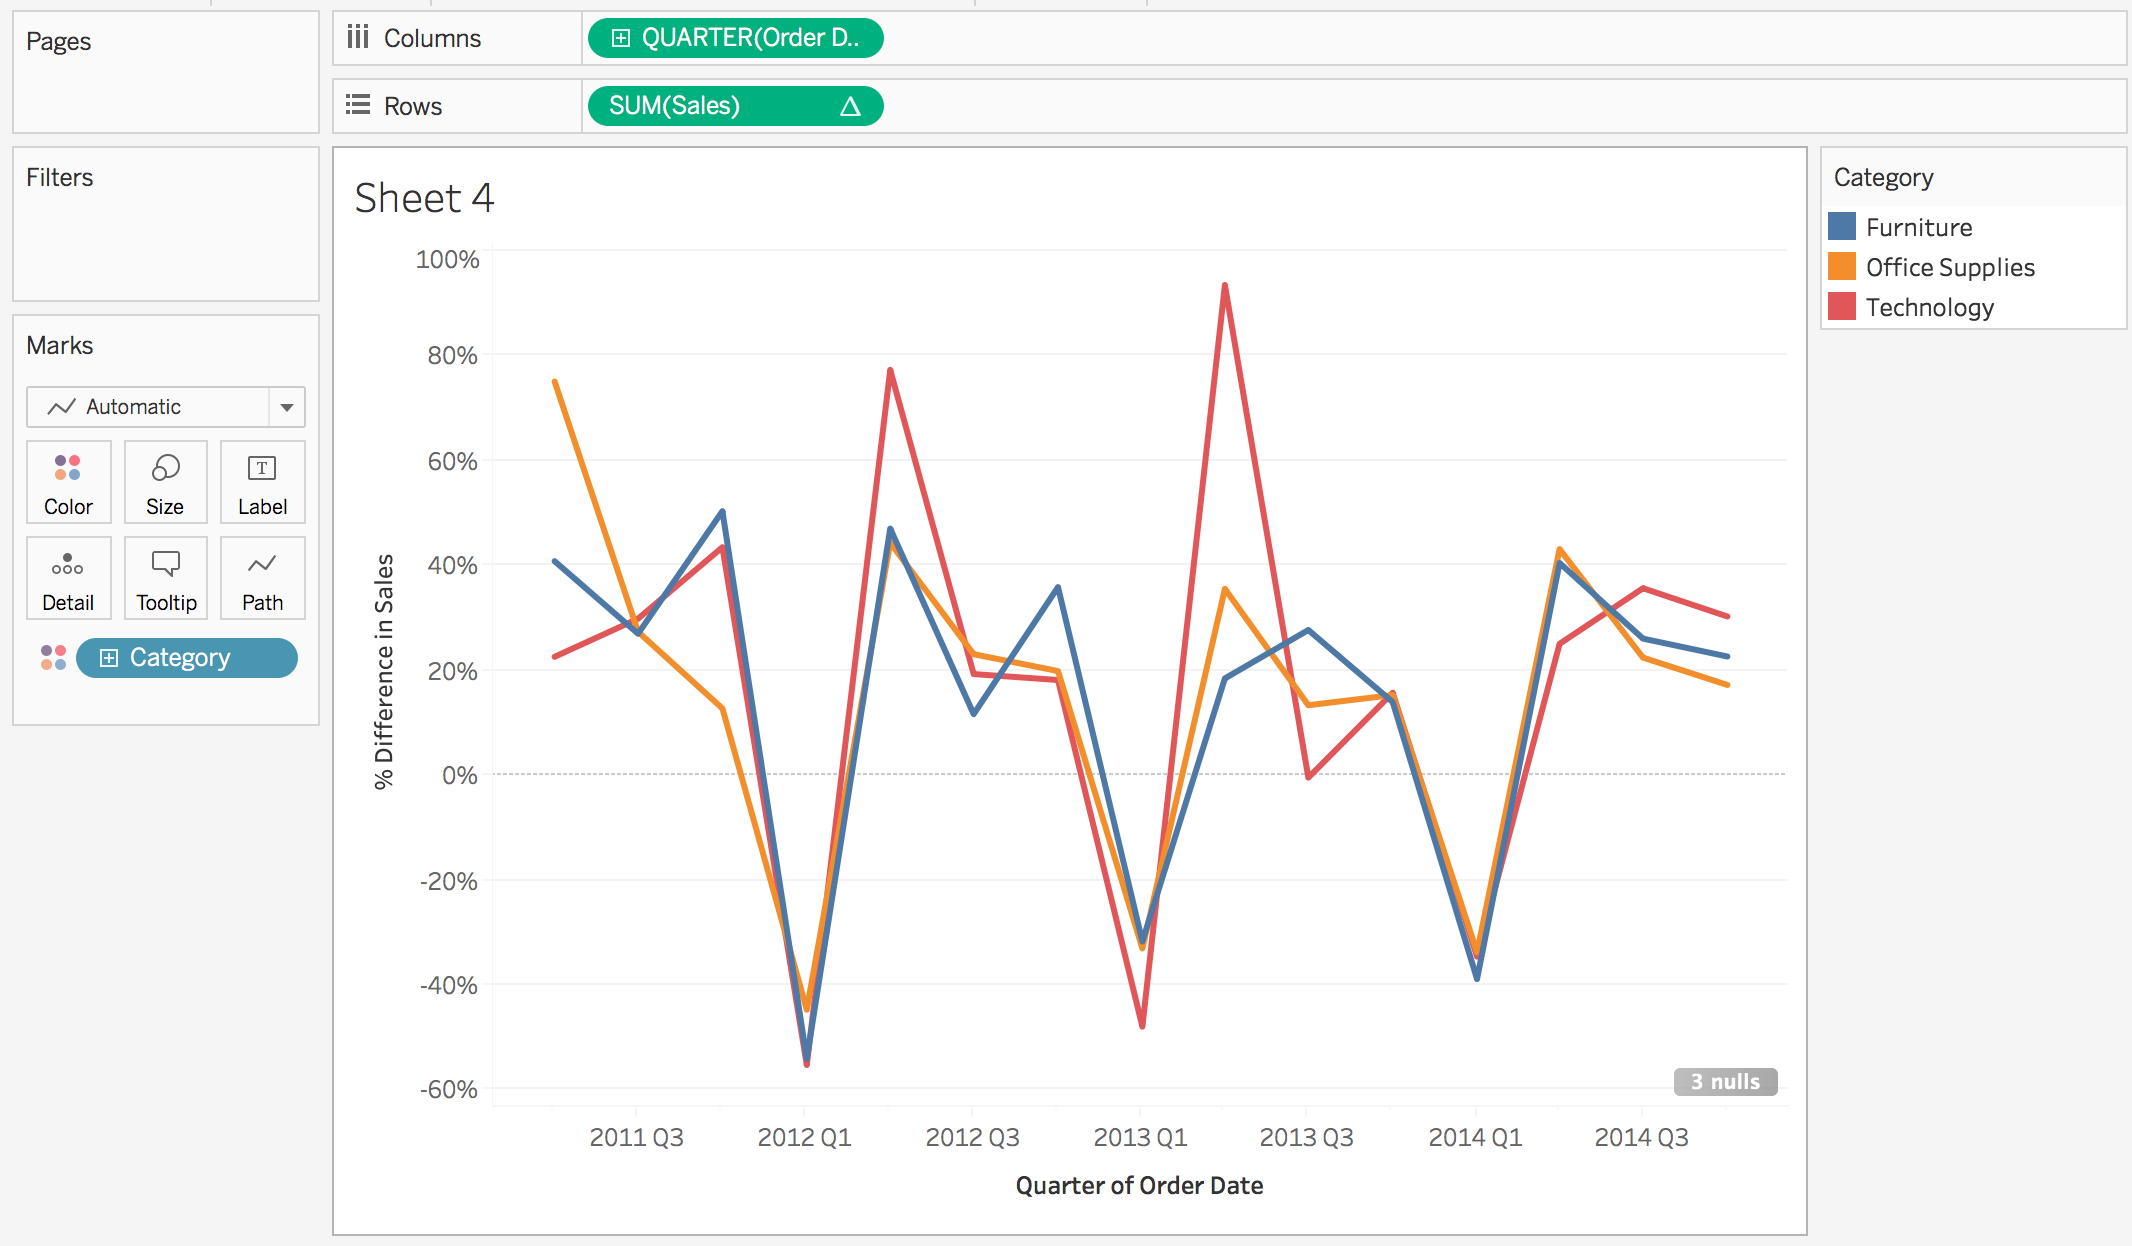The height and width of the screenshot is (1246, 2132).
Task: Select the Office Supplies legend swatch
Action: click(x=1842, y=267)
